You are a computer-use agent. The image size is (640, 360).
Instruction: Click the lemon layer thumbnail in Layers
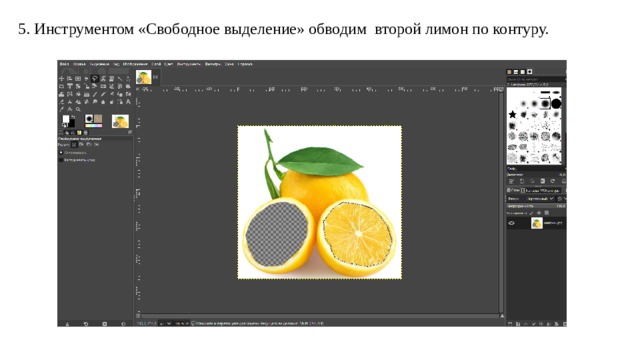(537, 223)
